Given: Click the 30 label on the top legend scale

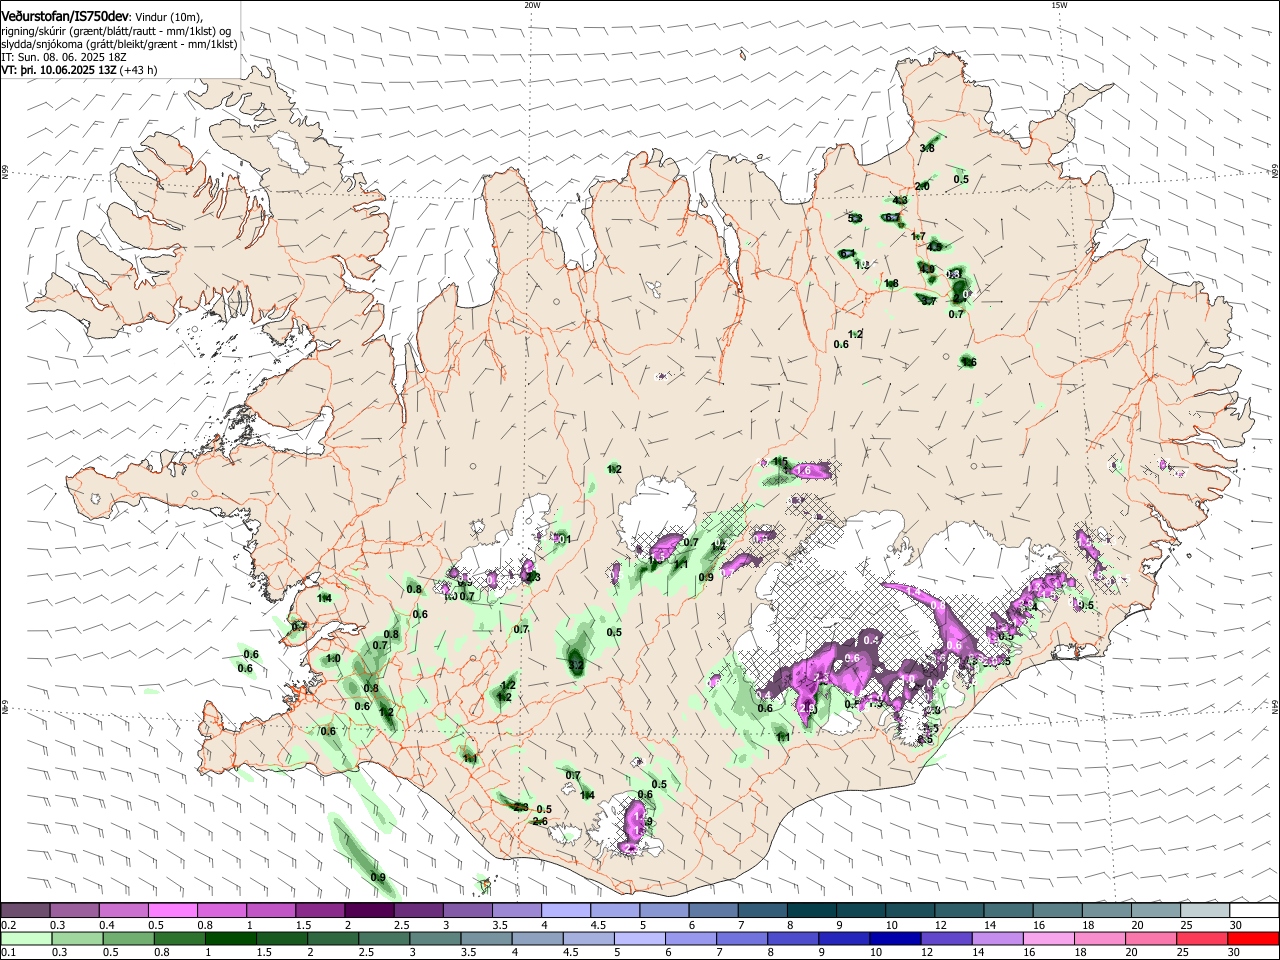Looking at the screenshot, I should (1236, 926).
